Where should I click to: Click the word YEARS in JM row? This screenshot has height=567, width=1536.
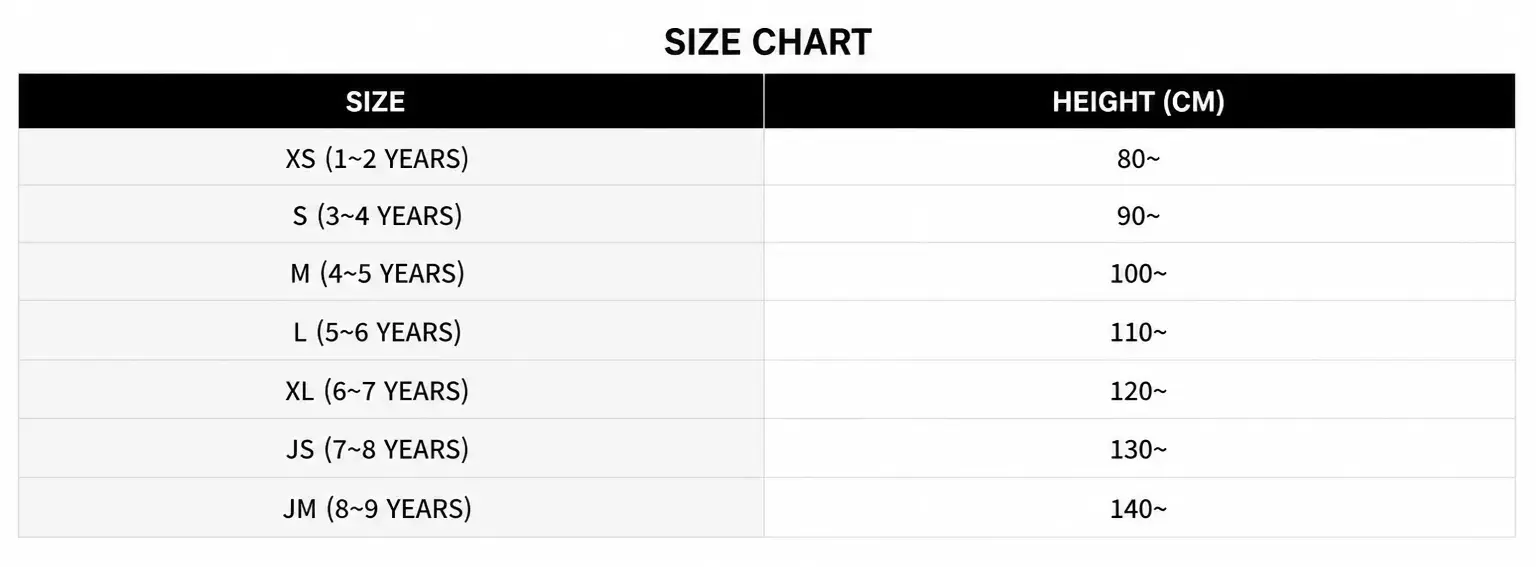tap(425, 508)
